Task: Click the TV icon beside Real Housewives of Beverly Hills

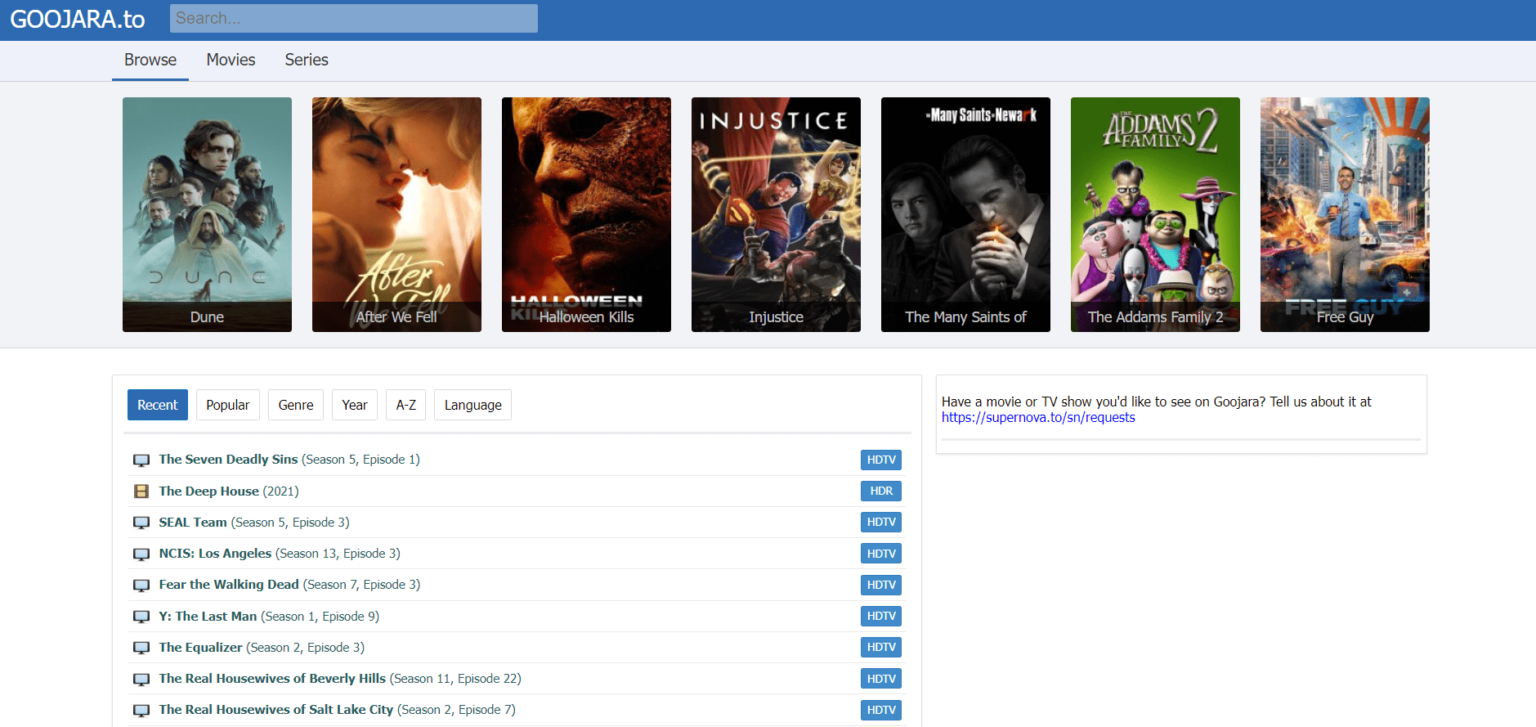Action: (141, 679)
